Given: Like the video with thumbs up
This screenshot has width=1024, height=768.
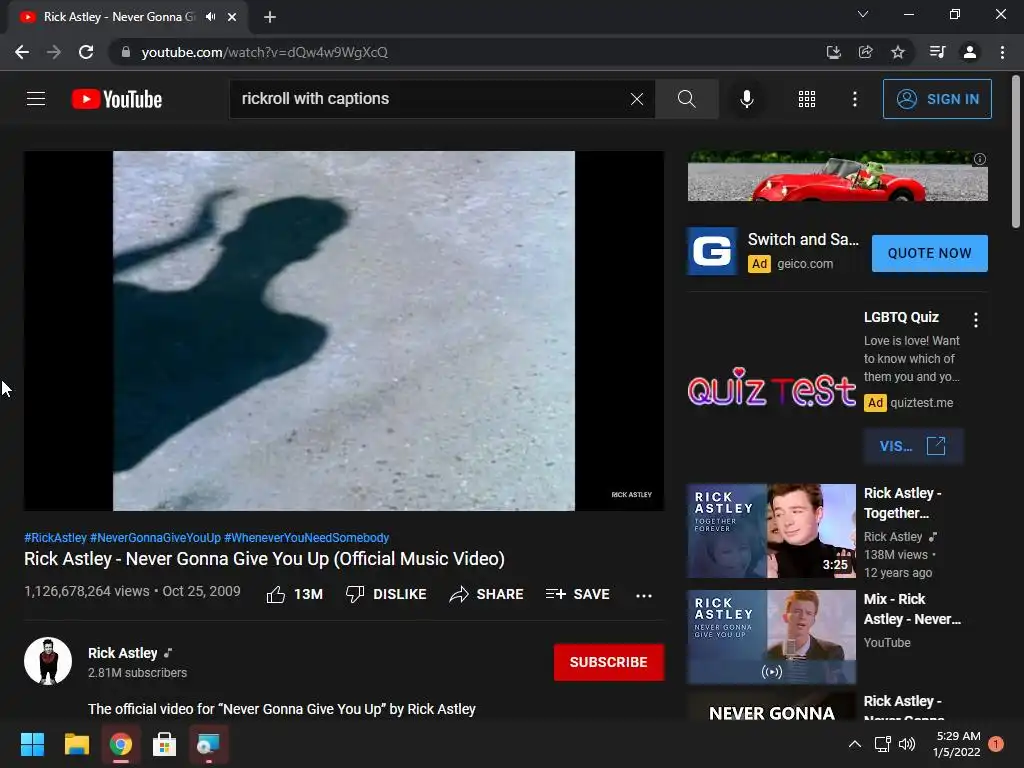Looking at the screenshot, I should pyautogui.click(x=295, y=594).
